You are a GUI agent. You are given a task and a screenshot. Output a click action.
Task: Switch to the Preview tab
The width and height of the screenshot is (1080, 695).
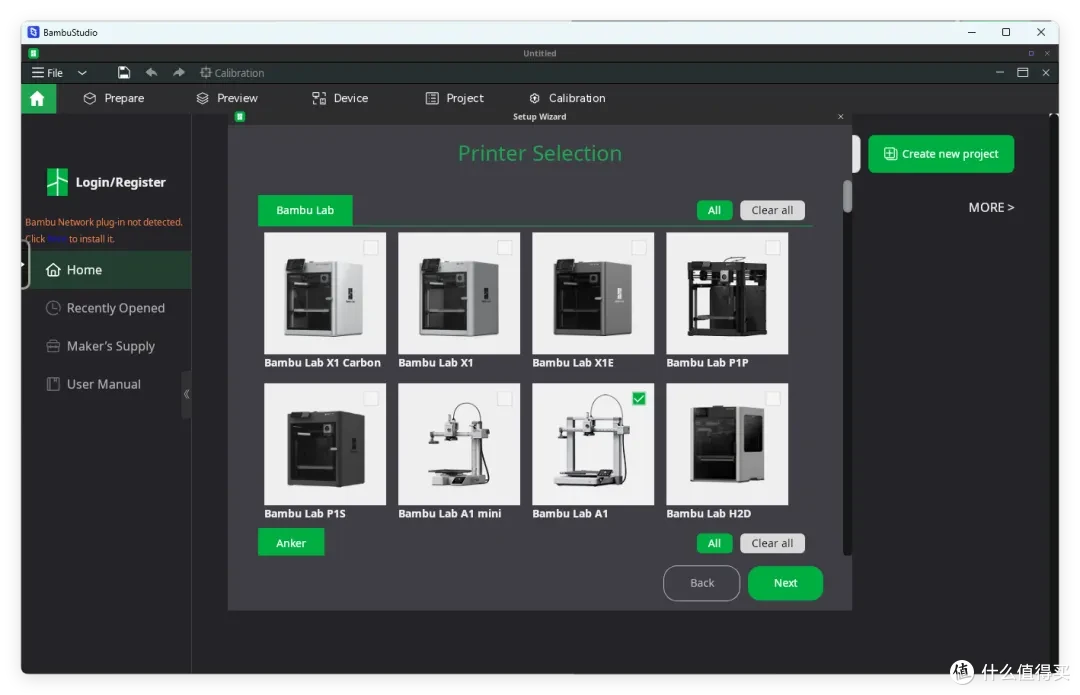click(x=227, y=98)
